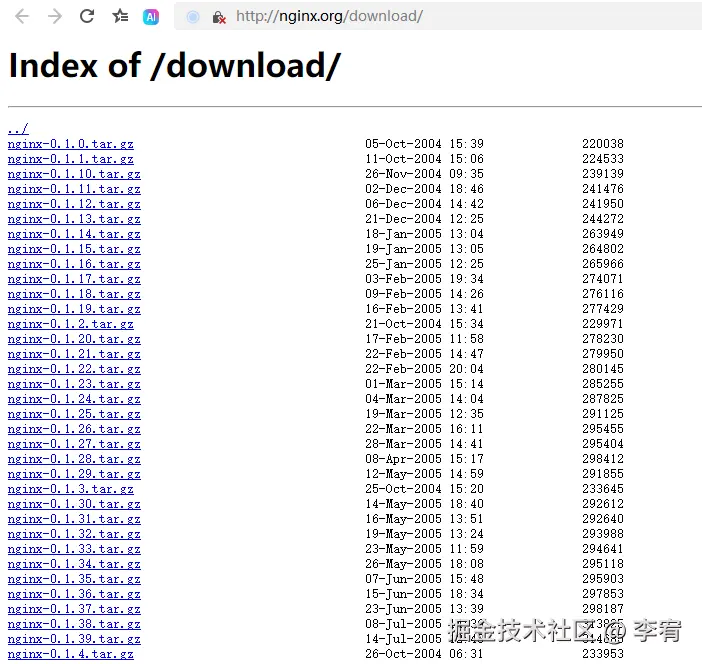Download nginx-0.1.39.tar.gz

tap(74, 639)
